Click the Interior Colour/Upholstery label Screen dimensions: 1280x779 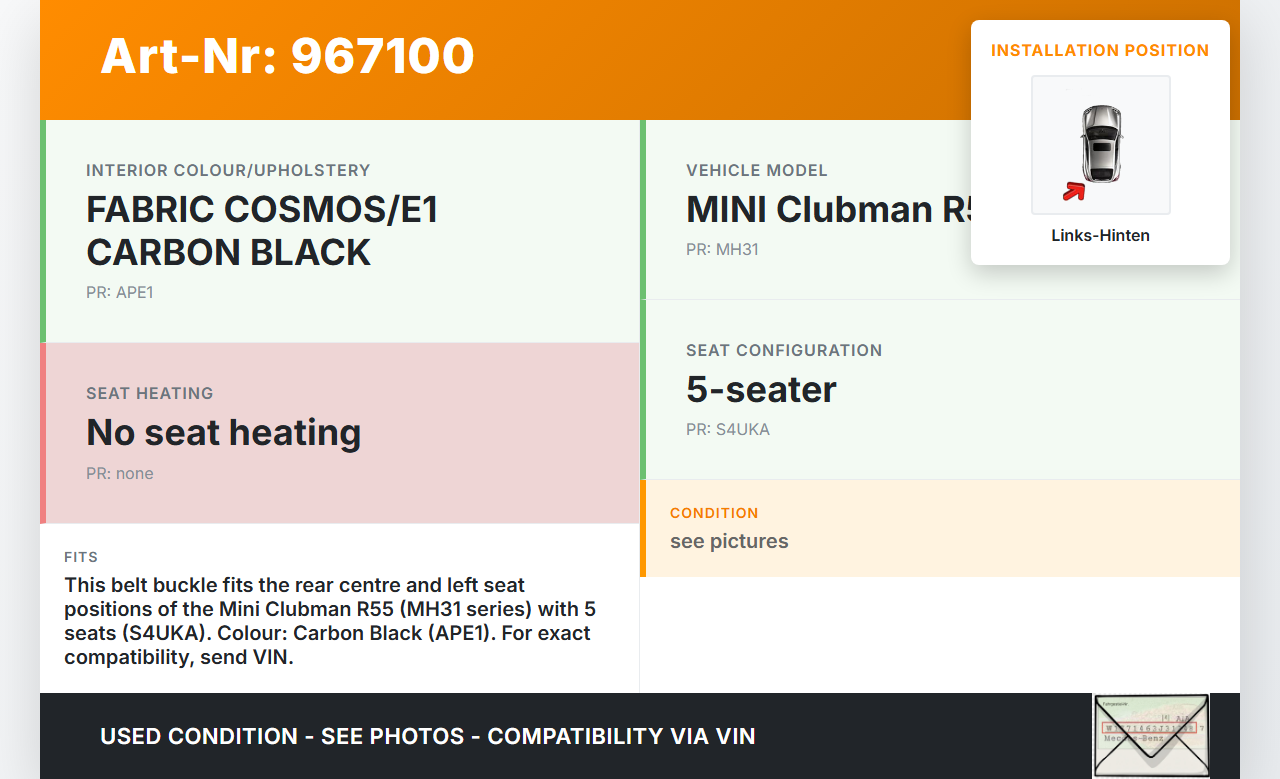pos(228,171)
